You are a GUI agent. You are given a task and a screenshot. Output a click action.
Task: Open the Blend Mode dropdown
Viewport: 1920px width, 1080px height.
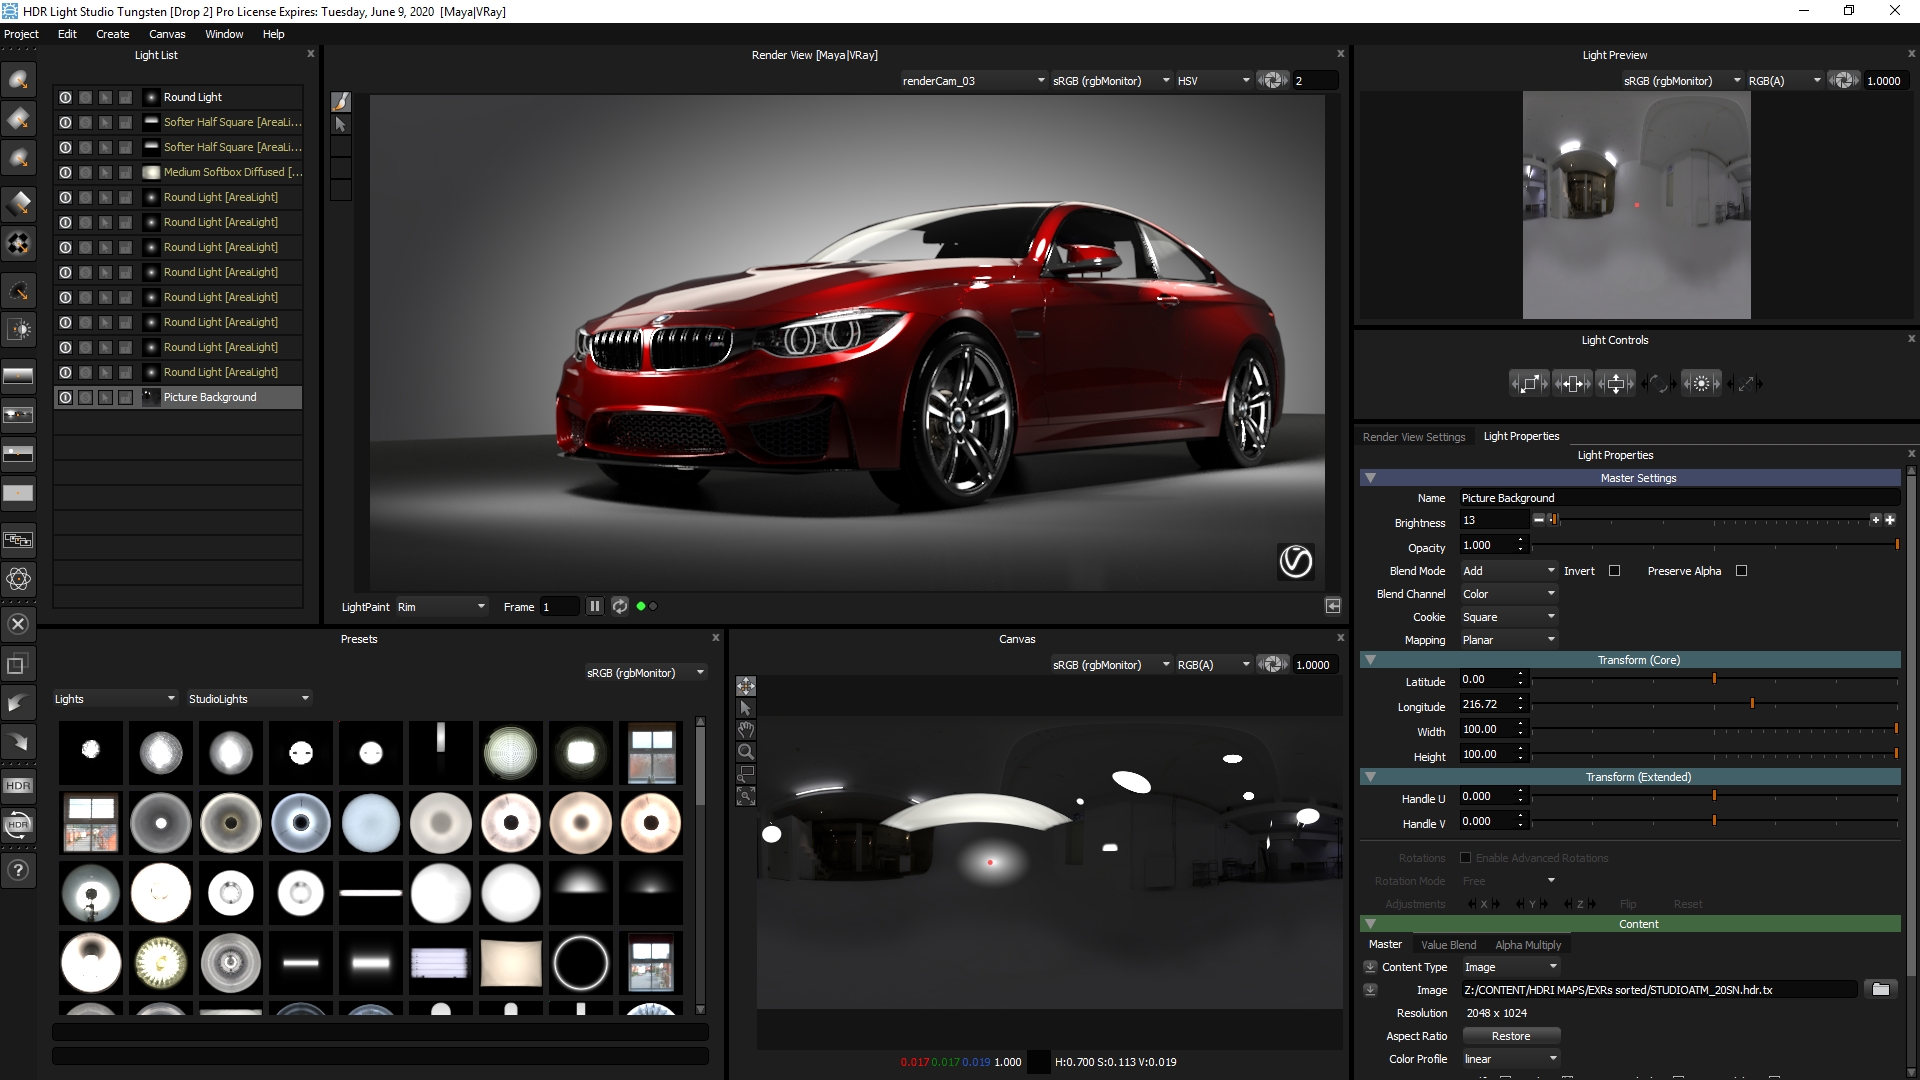(x=1509, y=571)
